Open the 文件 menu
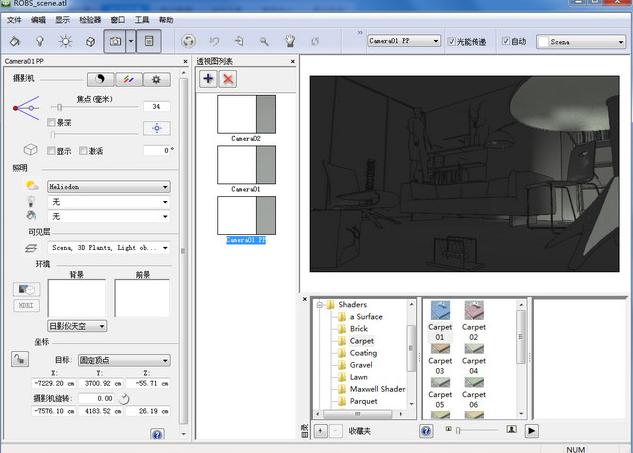633x453 pixels. pyautogui.click(x=14, y=20)
